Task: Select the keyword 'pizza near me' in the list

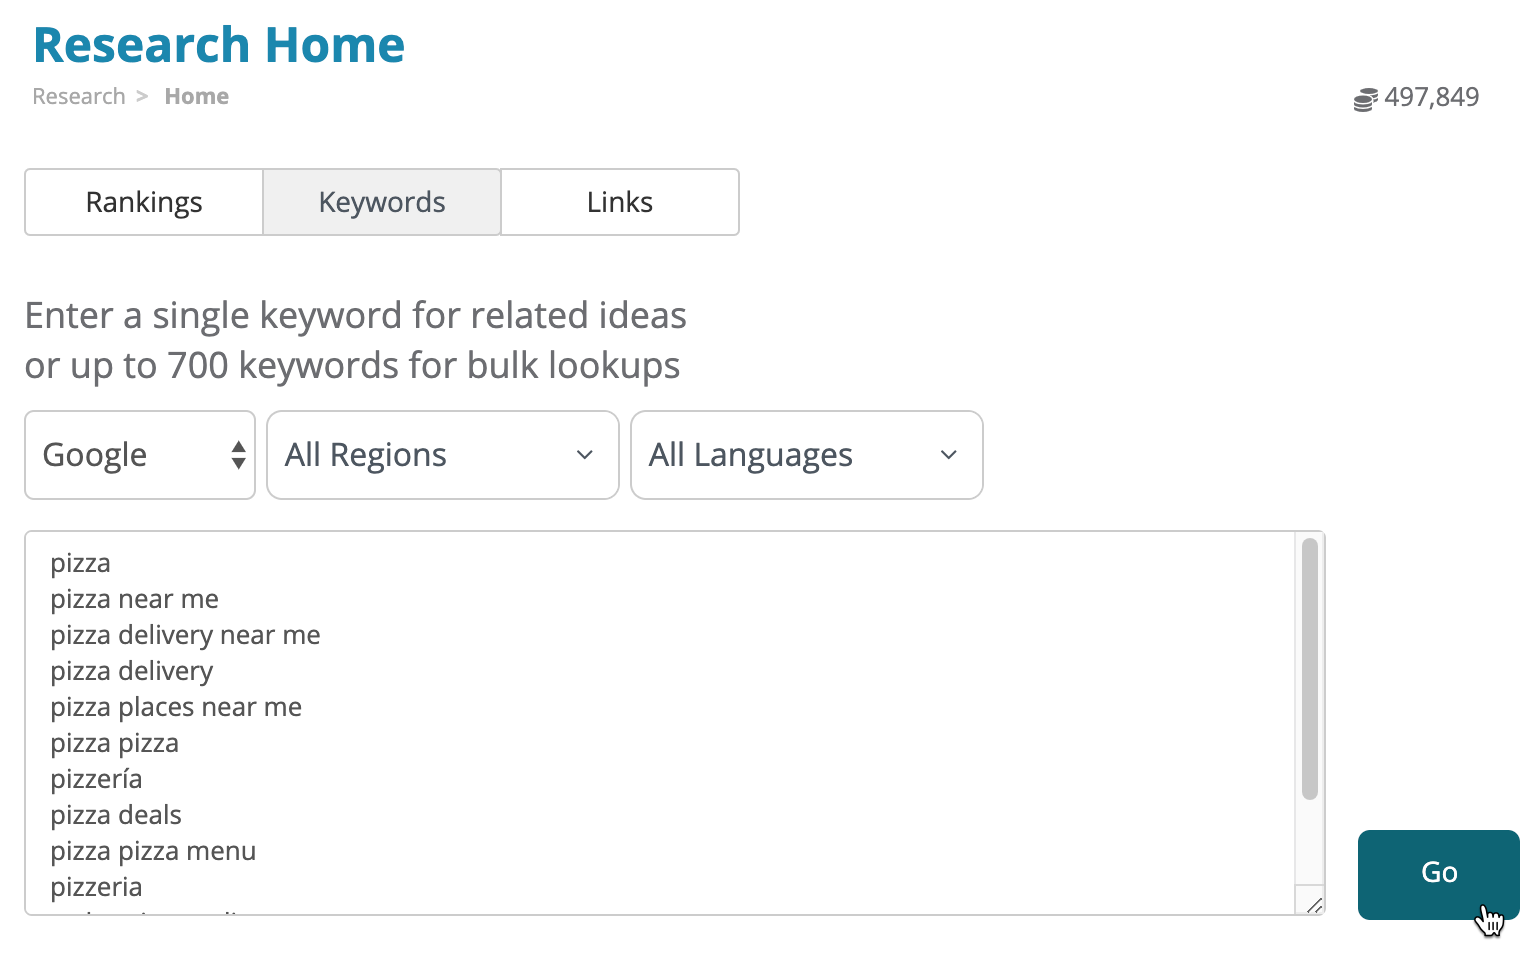Action: pyautogui.click(x=134, y=598)
